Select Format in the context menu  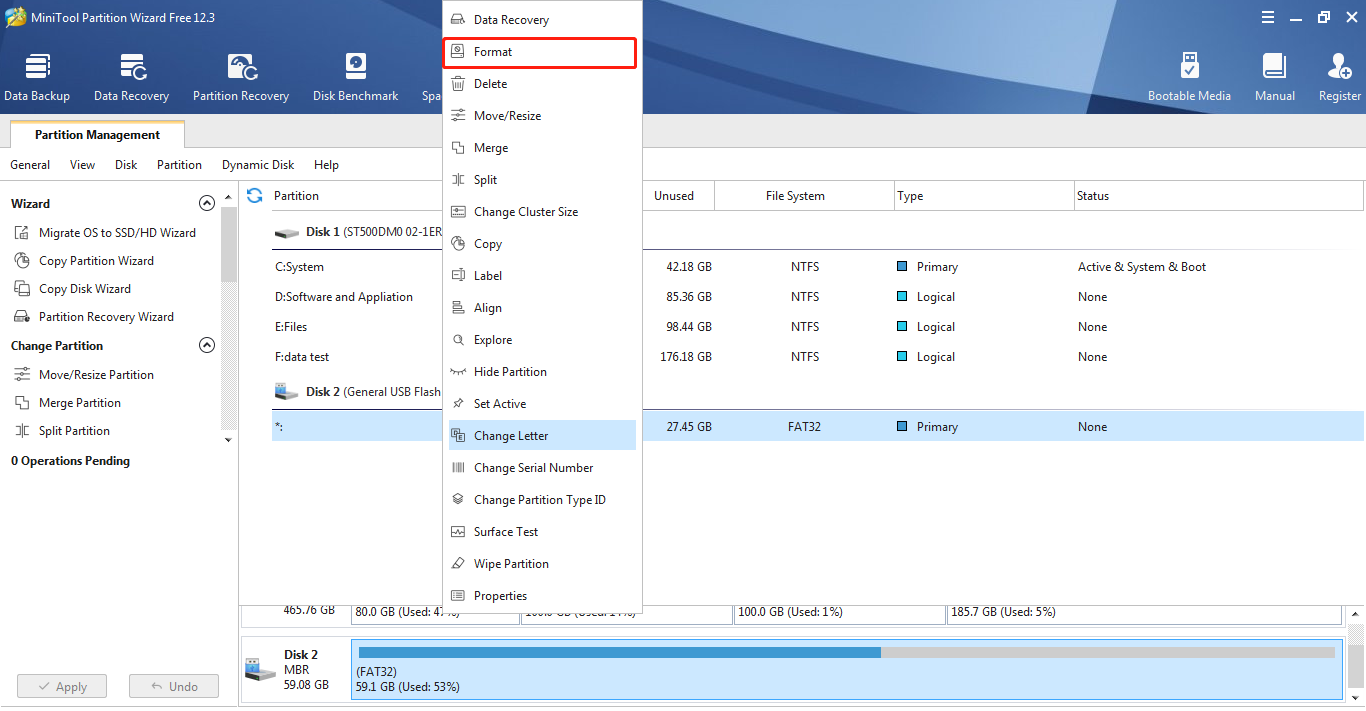[539, 52]
